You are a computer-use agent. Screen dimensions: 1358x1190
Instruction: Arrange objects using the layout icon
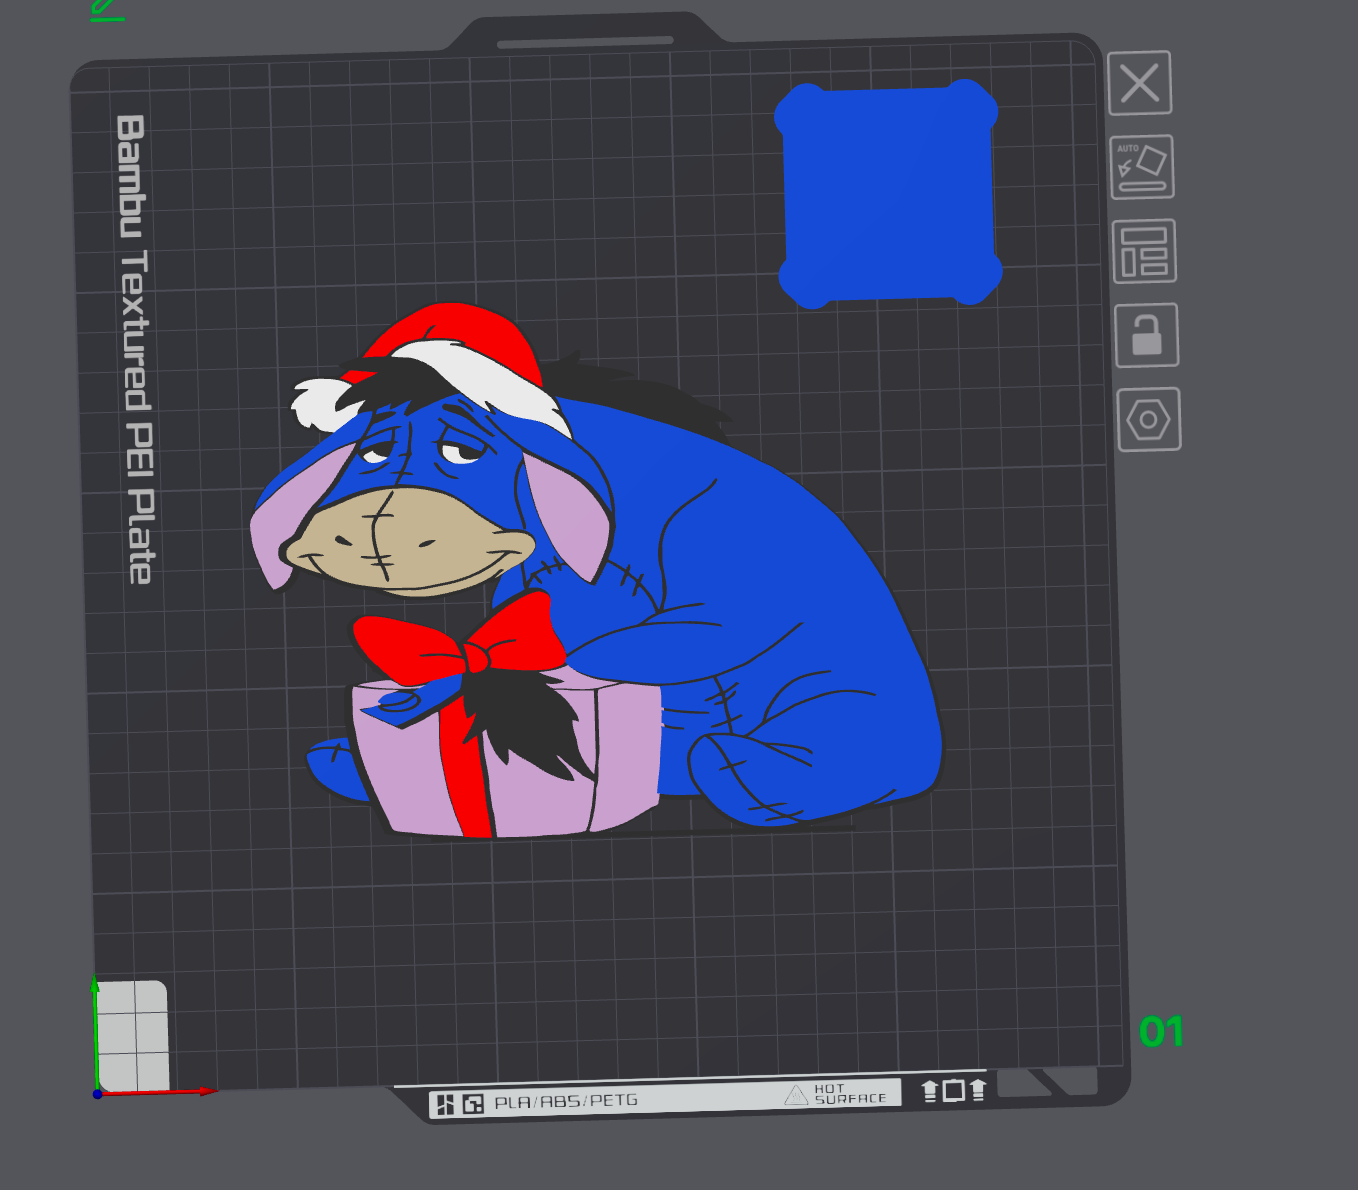point(1144,251)
